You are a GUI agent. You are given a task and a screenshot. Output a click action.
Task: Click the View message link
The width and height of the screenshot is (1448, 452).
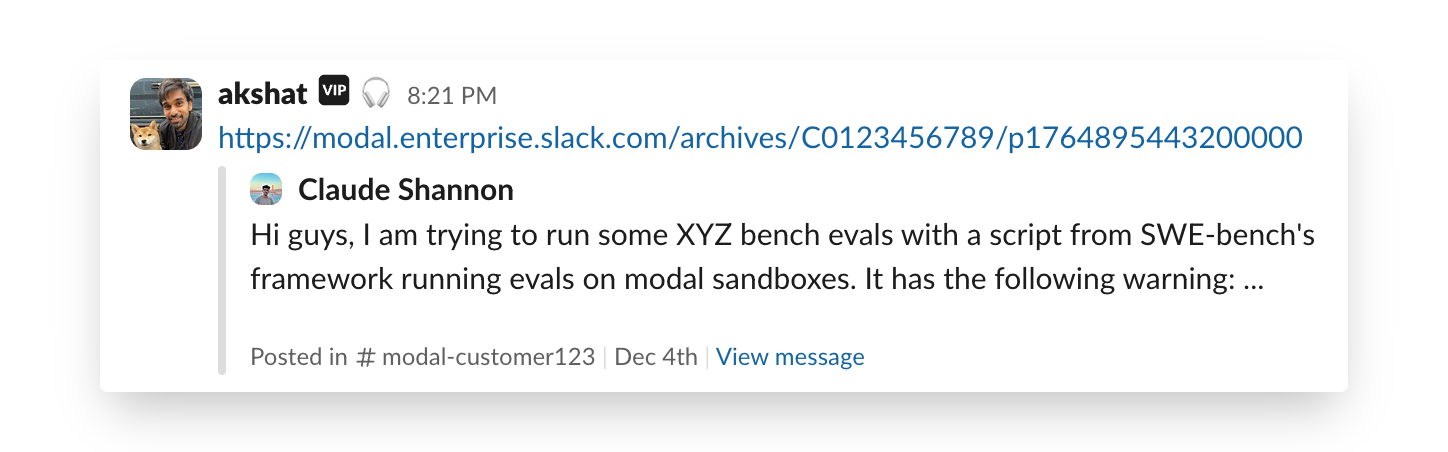[x=790, y=357]
